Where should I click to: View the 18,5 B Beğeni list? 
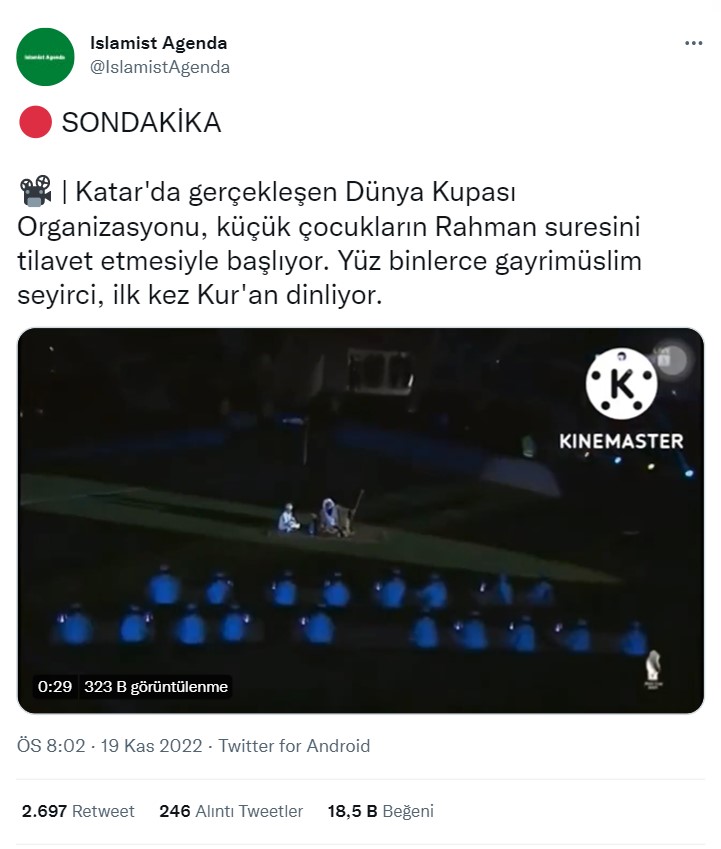[381, 811]
